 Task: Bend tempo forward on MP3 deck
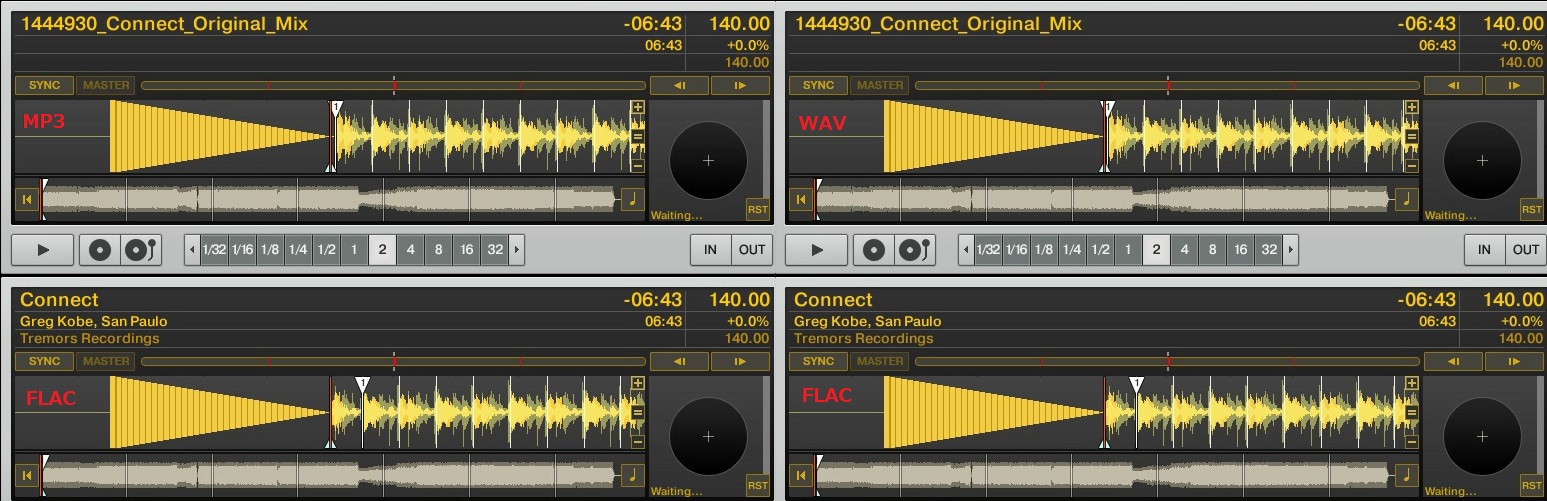pos(740,85)
